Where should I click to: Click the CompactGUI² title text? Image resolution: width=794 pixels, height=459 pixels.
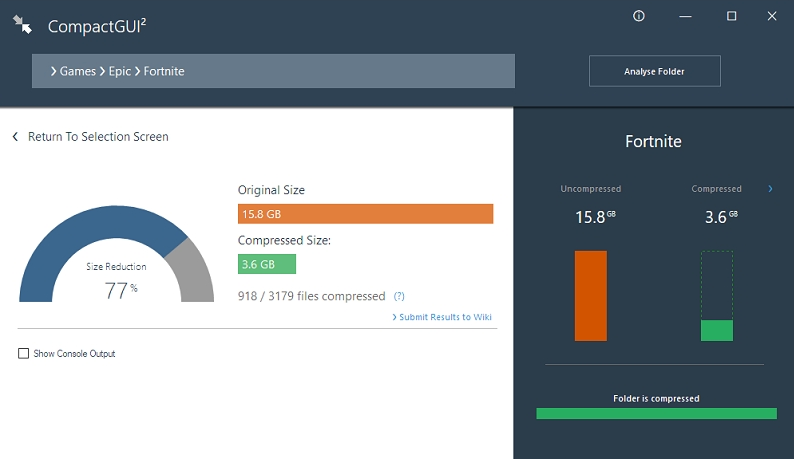97,26
